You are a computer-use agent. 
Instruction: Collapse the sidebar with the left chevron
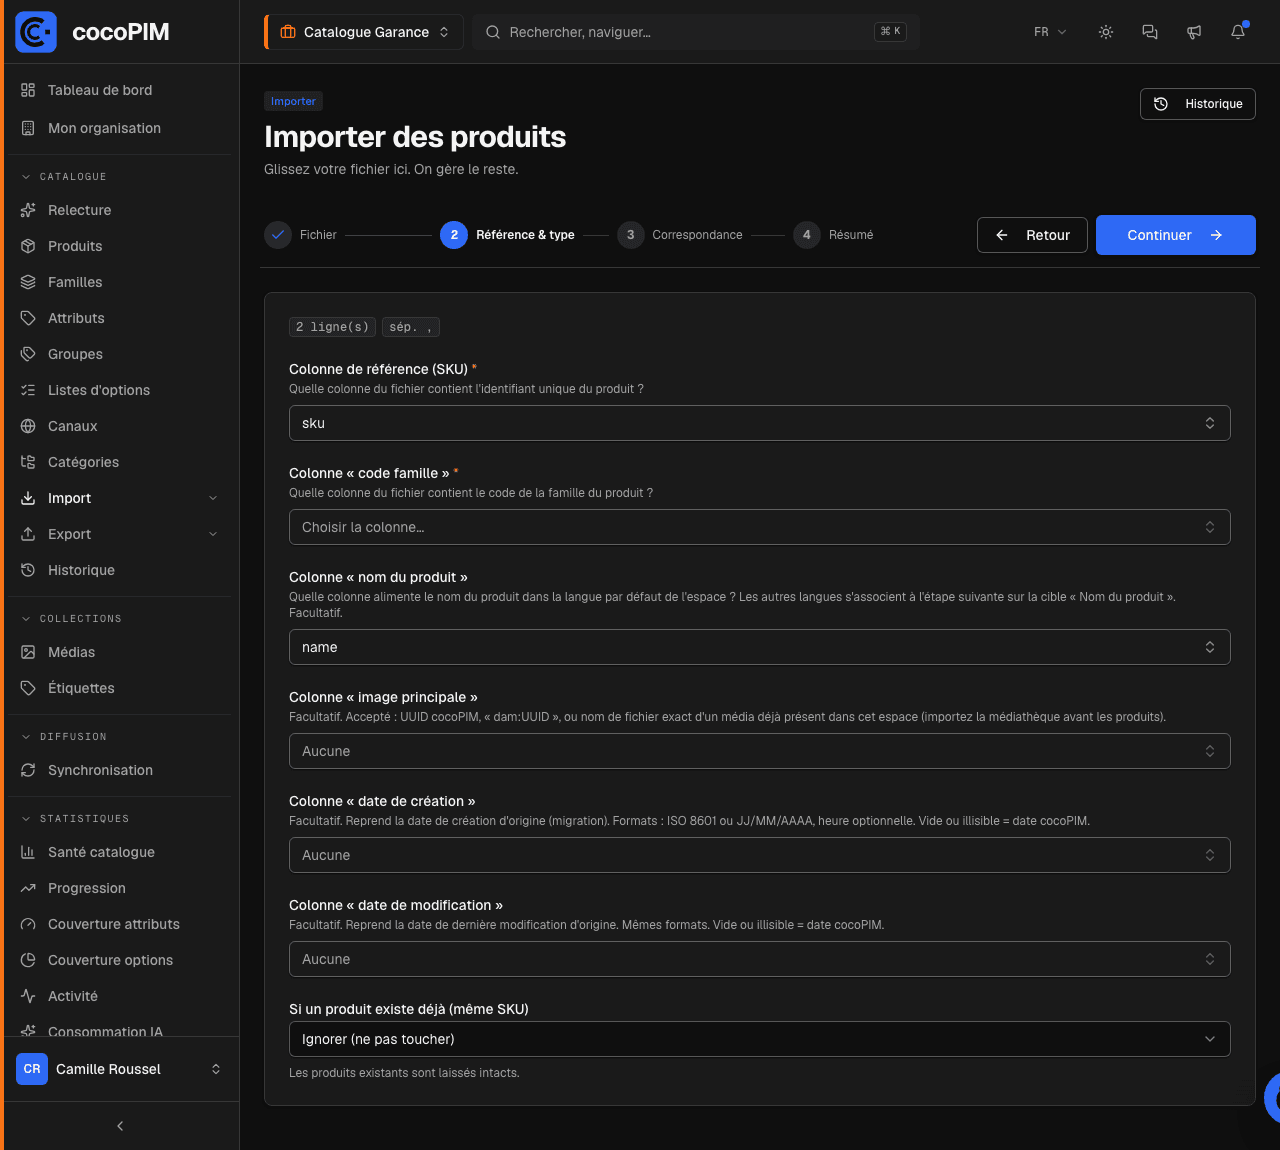tap(120, 1126)
